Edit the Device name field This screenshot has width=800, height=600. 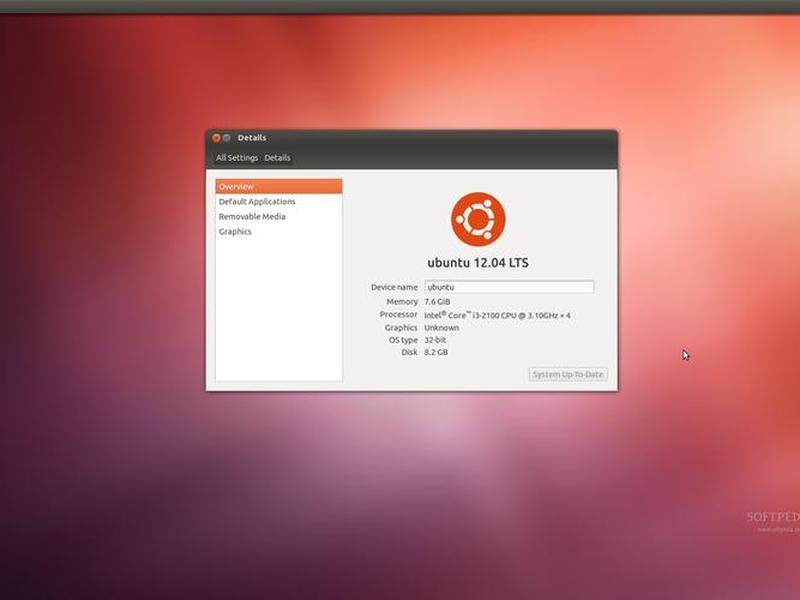pos(509,287)
